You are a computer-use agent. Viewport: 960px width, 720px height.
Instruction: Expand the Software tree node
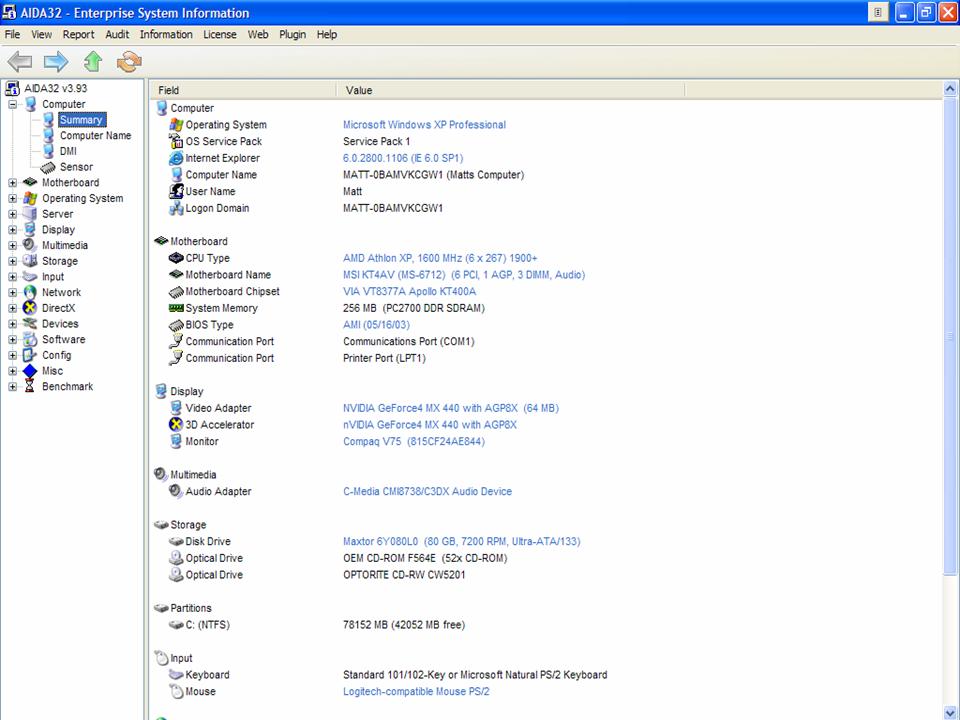[x=12, y=339]
